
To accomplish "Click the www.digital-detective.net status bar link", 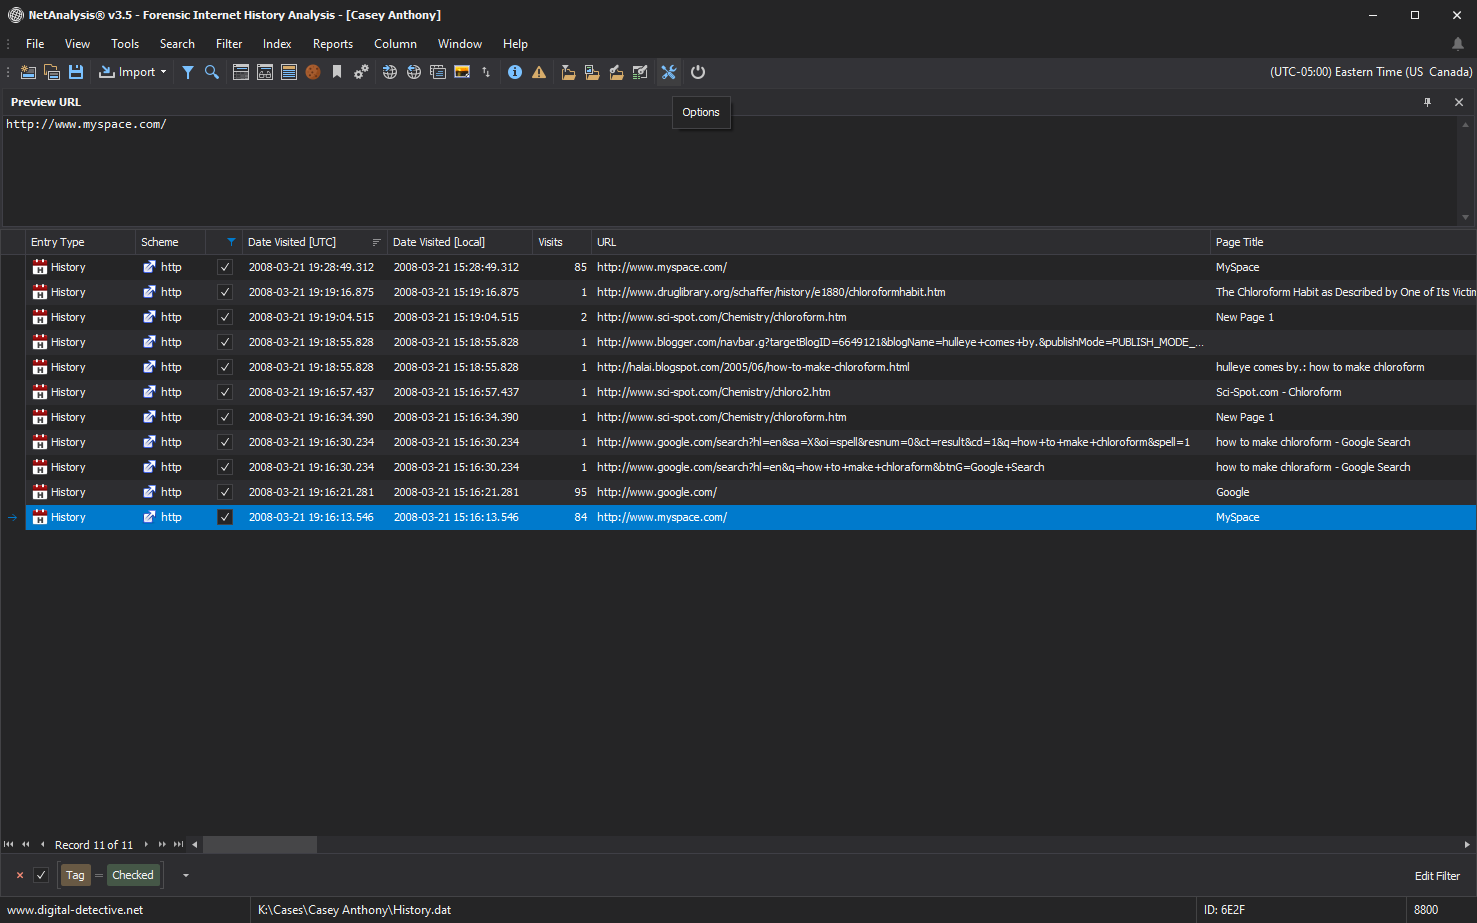I will point(75,910).
